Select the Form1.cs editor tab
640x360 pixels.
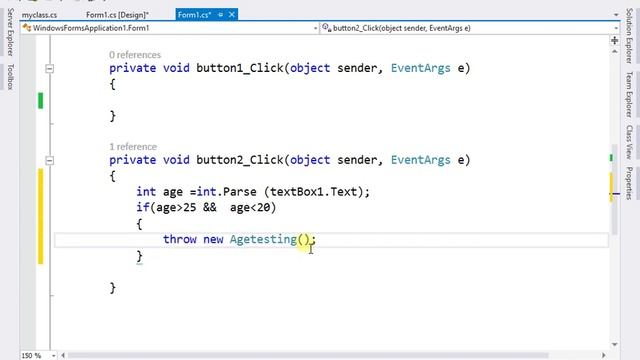194,15
